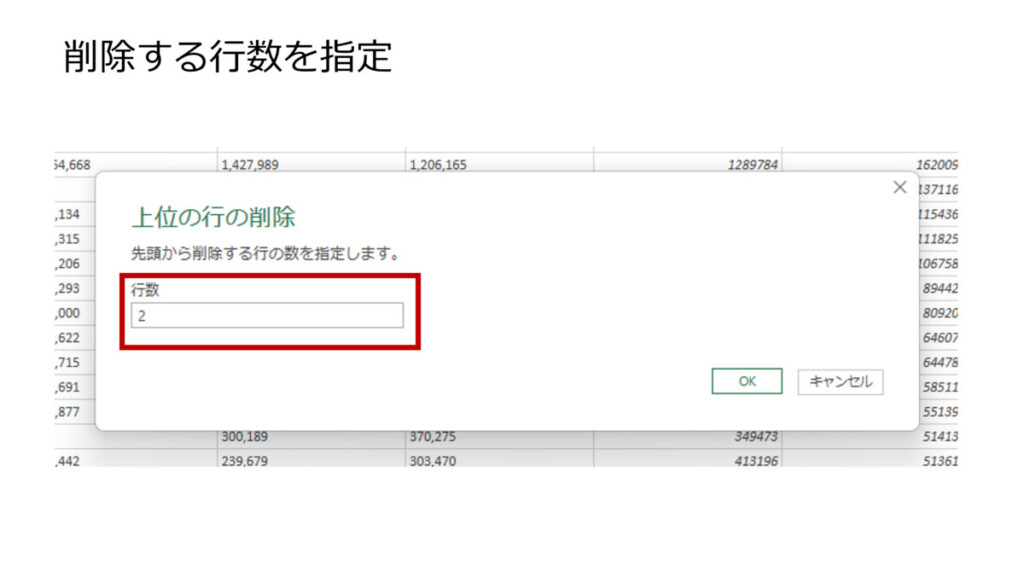The height and width of the screenshot is (576, 1024).
Task: Select the right-column cell 89442
Action: (940, 288)
